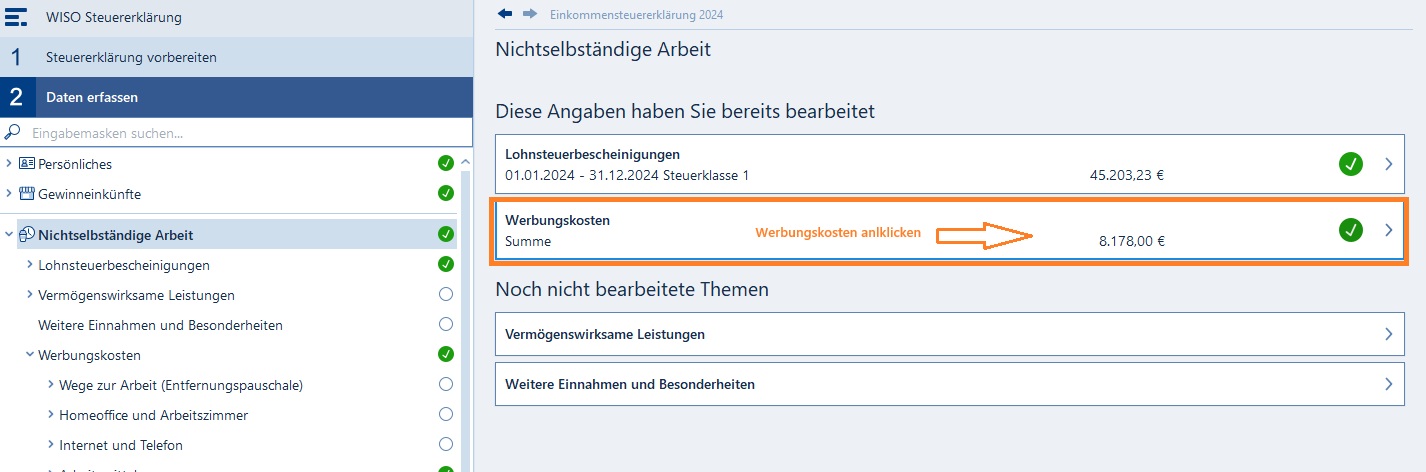The height and width of the screenshot is (472, 1426).
Task: Select Weitere Einnahmen und Besonderheiten tree entry
Action: [x=160, y=325]
